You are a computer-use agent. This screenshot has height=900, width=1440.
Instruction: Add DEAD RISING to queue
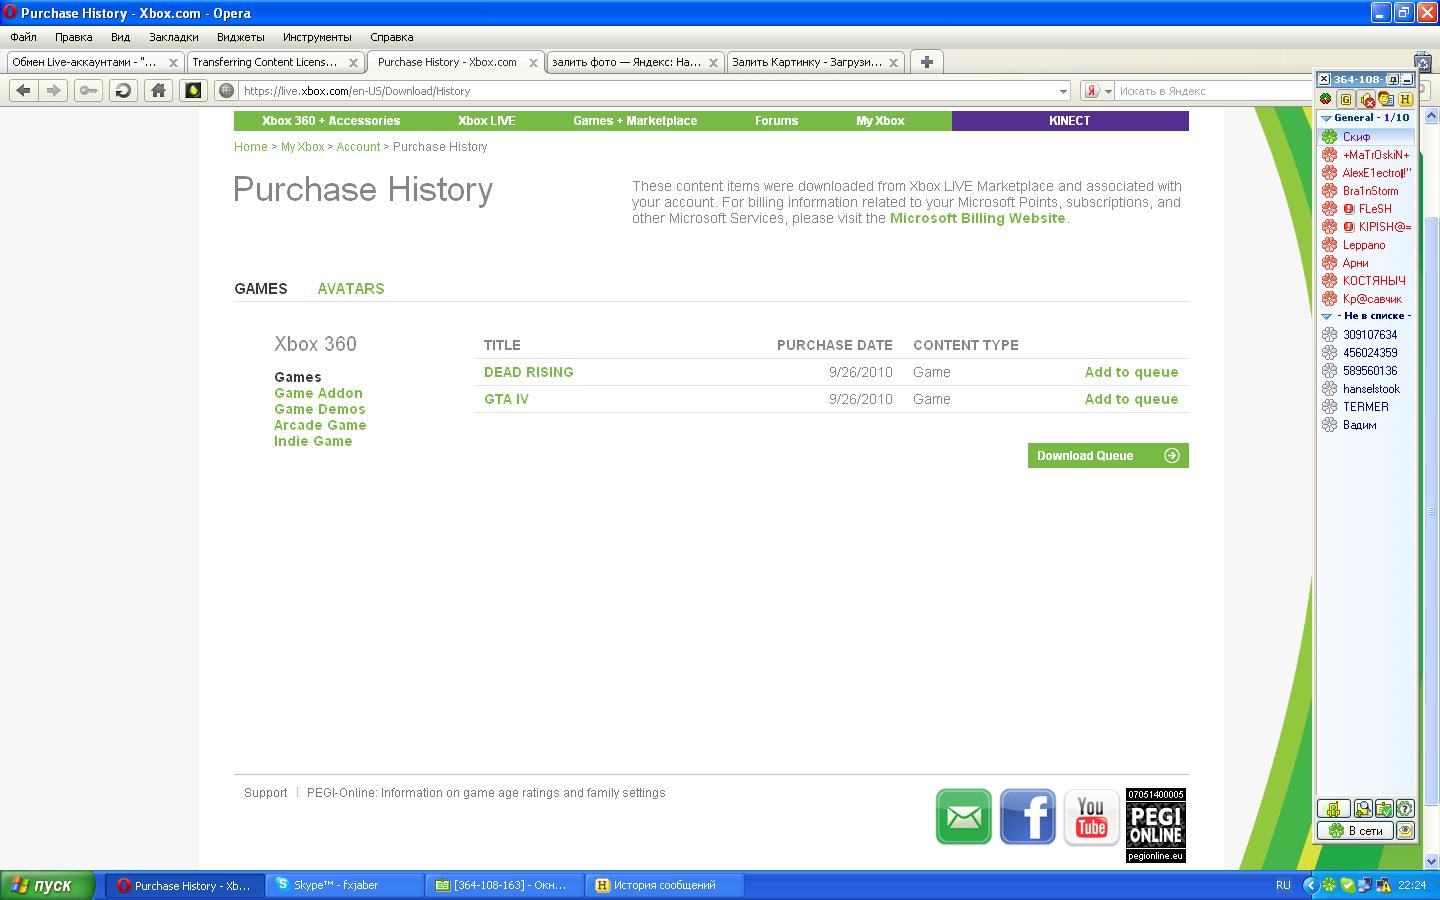(x=1132, y=372)
